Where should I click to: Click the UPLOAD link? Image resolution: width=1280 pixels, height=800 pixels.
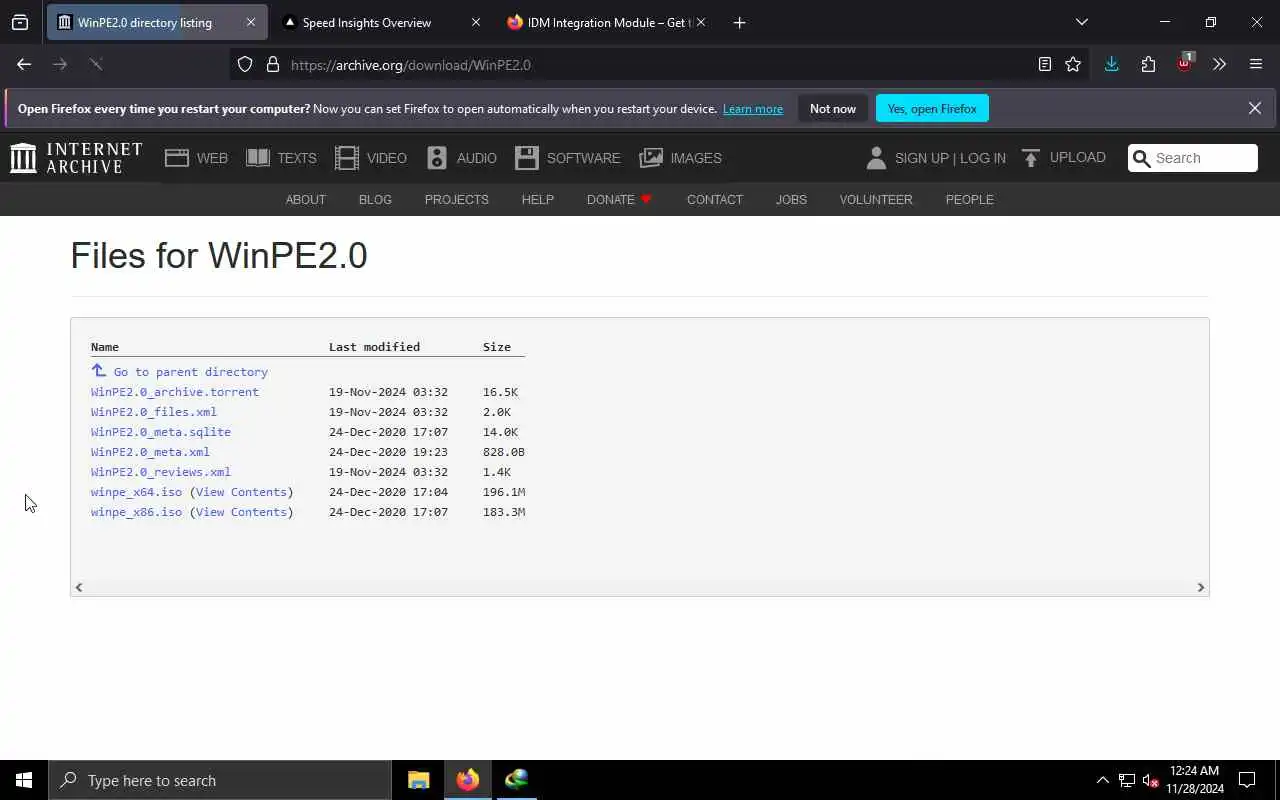point(1064,158)
